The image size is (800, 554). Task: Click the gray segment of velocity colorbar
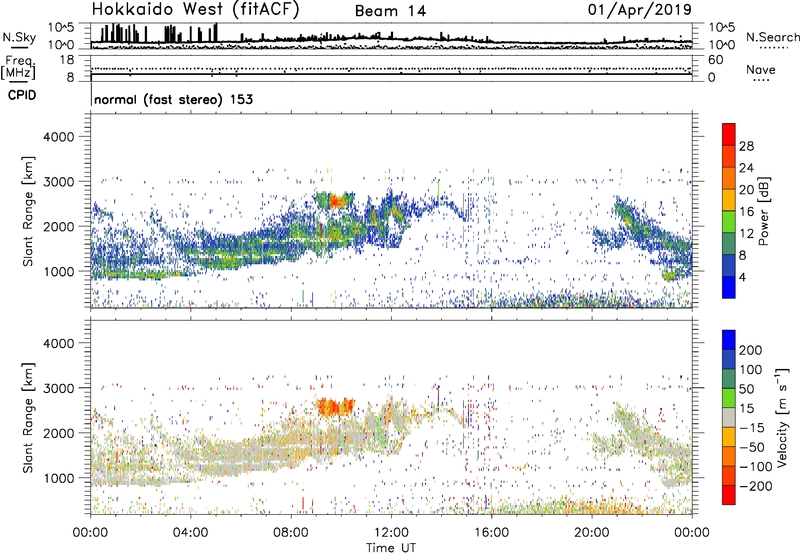coord(729,418)
